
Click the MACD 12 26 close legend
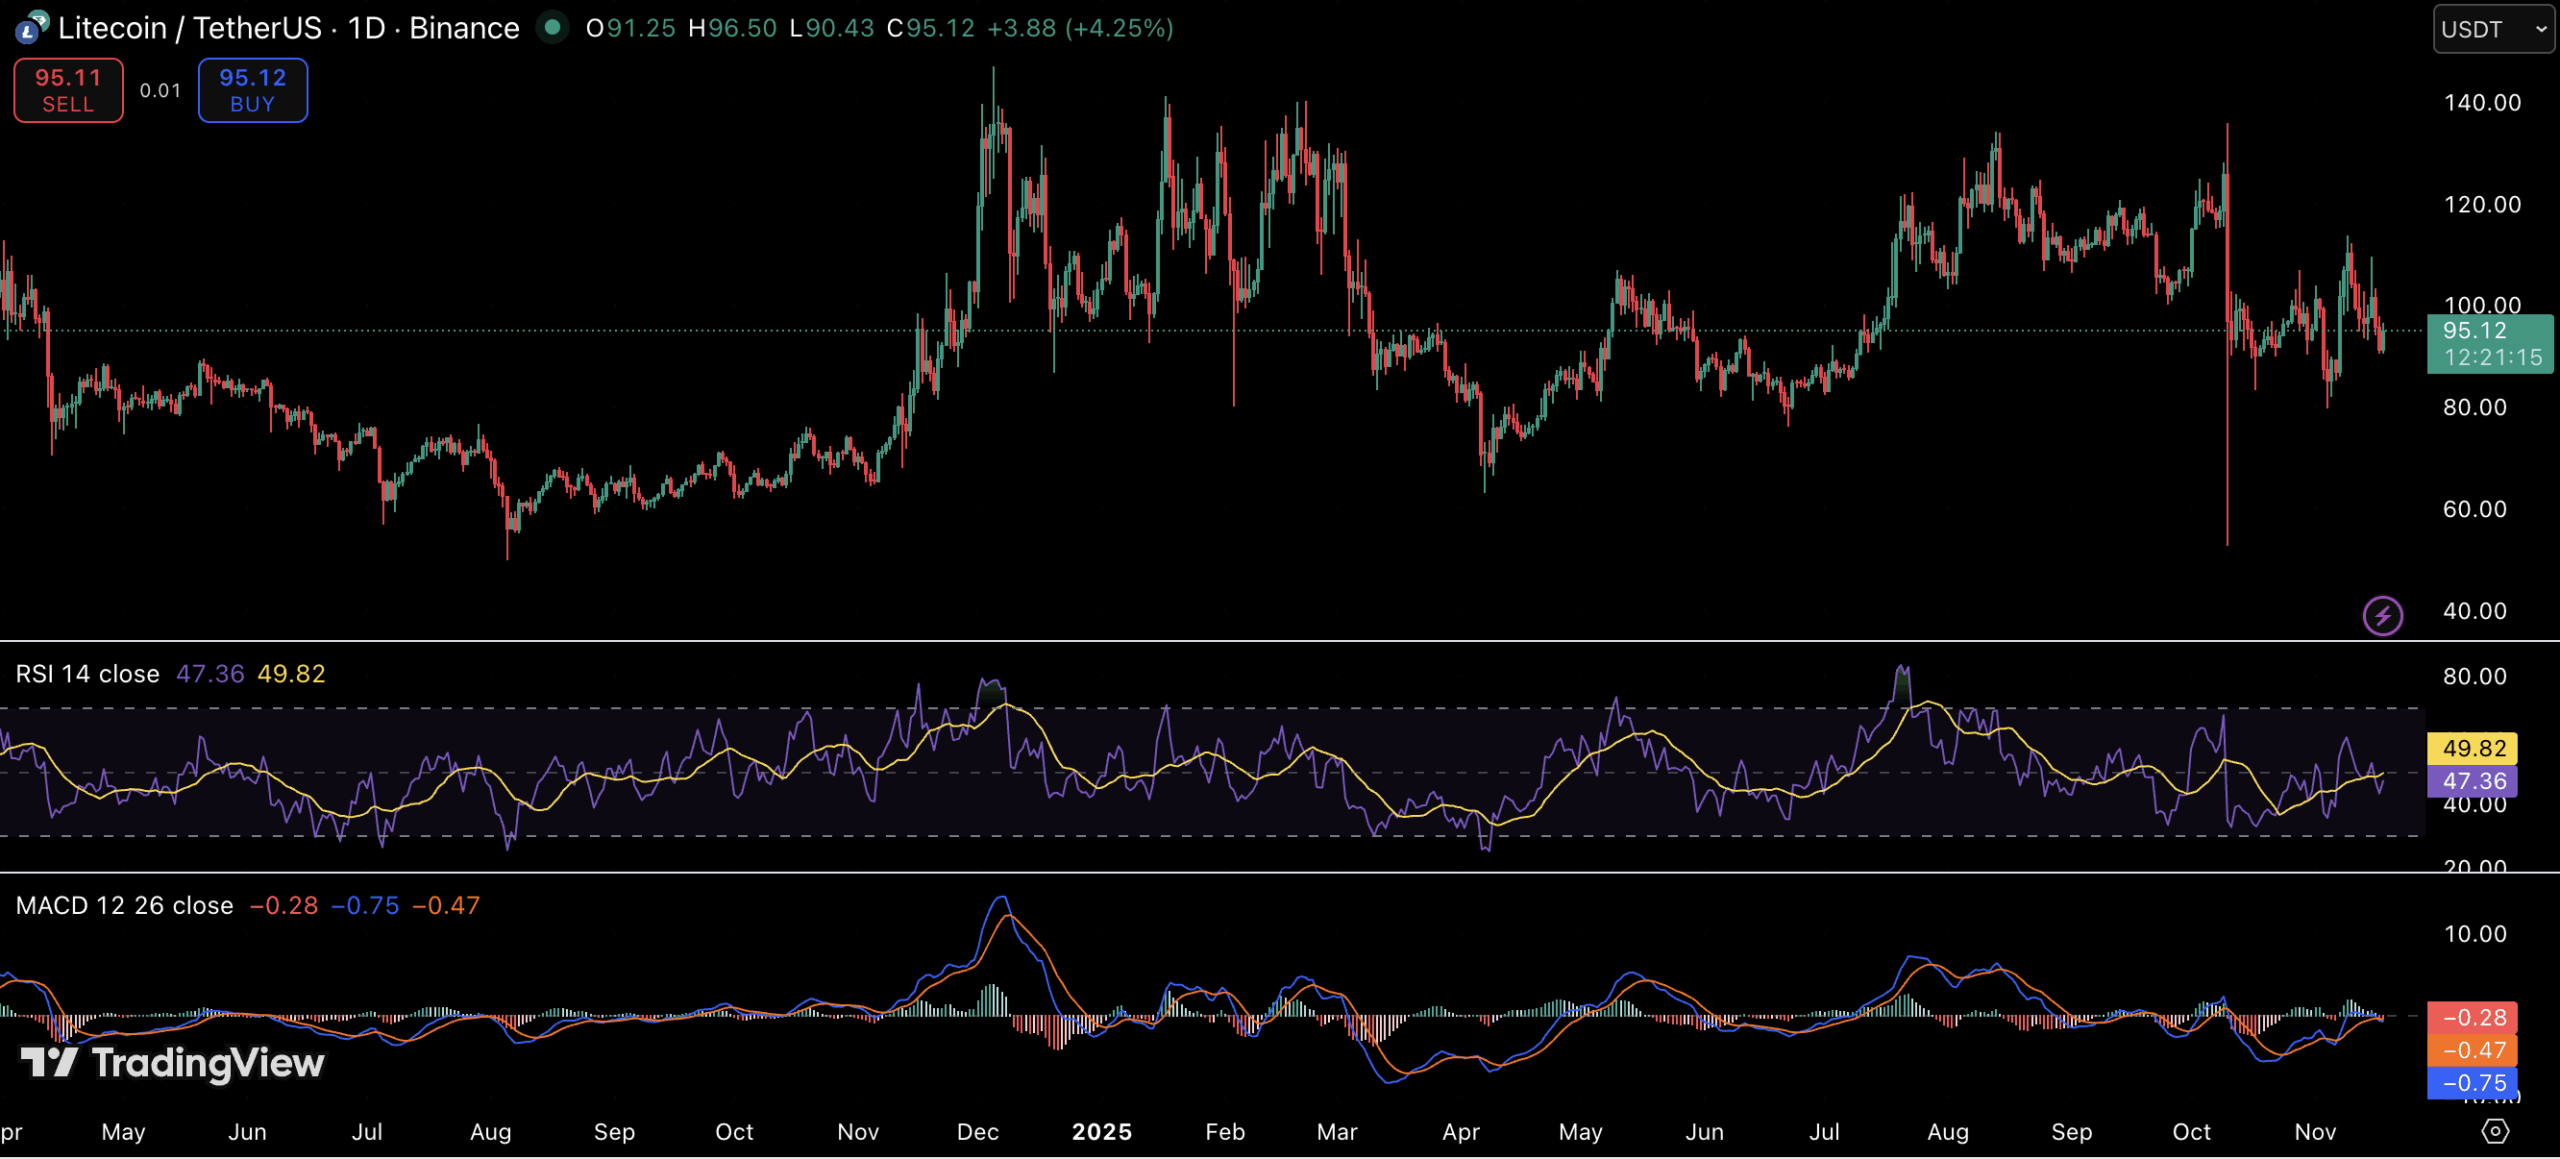[124, 905]
